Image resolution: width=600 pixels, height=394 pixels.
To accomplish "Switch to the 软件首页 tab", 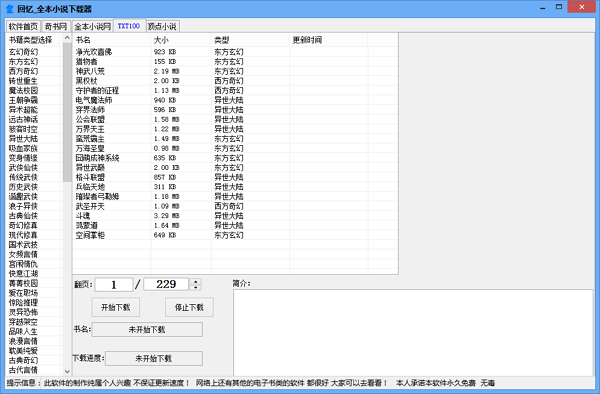I will pyautogui.click(x=23, y=26).
